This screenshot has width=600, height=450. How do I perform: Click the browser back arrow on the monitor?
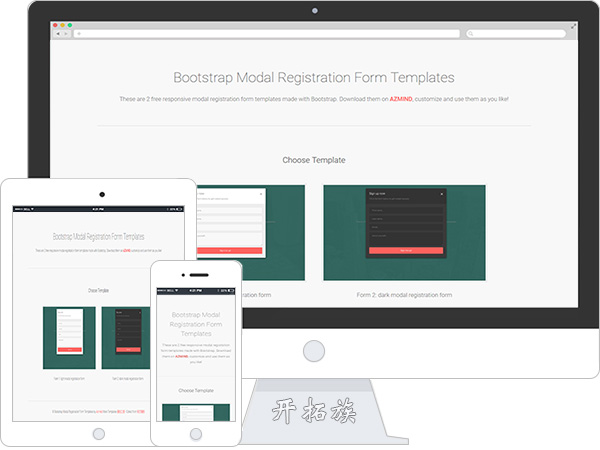[58, 34]
